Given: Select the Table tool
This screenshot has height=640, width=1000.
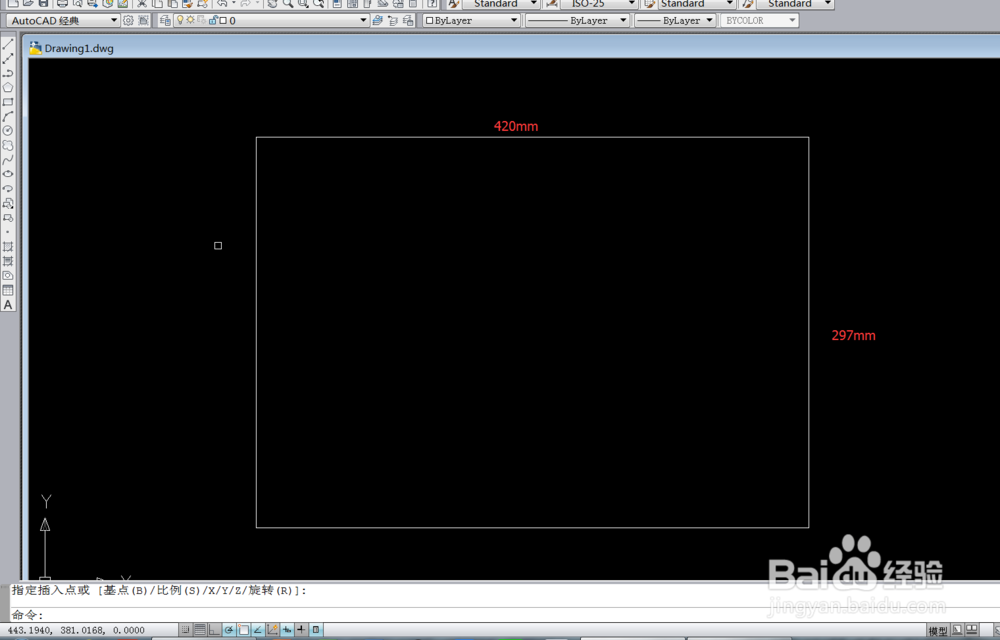Looking at the screenshot, I should click(8, 290).
